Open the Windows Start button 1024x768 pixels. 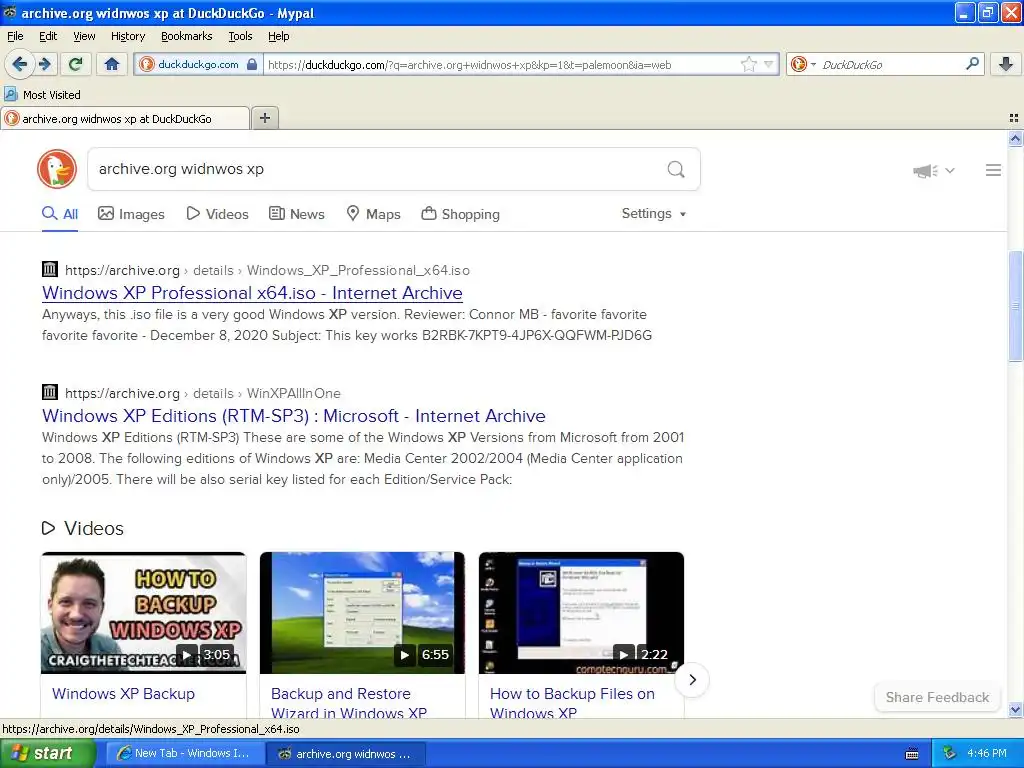[48, 753]
